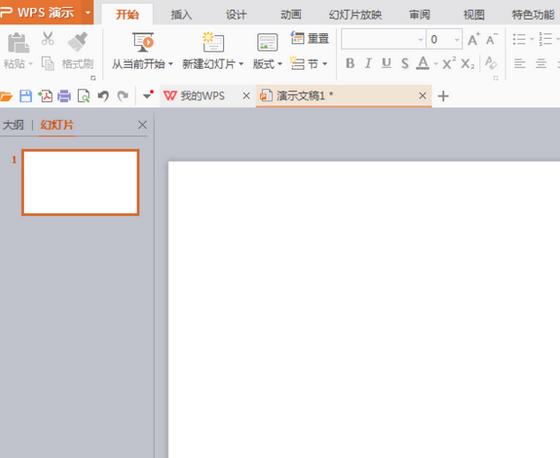
Task: Toggle Bold formatting
Action: pos(350,64)
